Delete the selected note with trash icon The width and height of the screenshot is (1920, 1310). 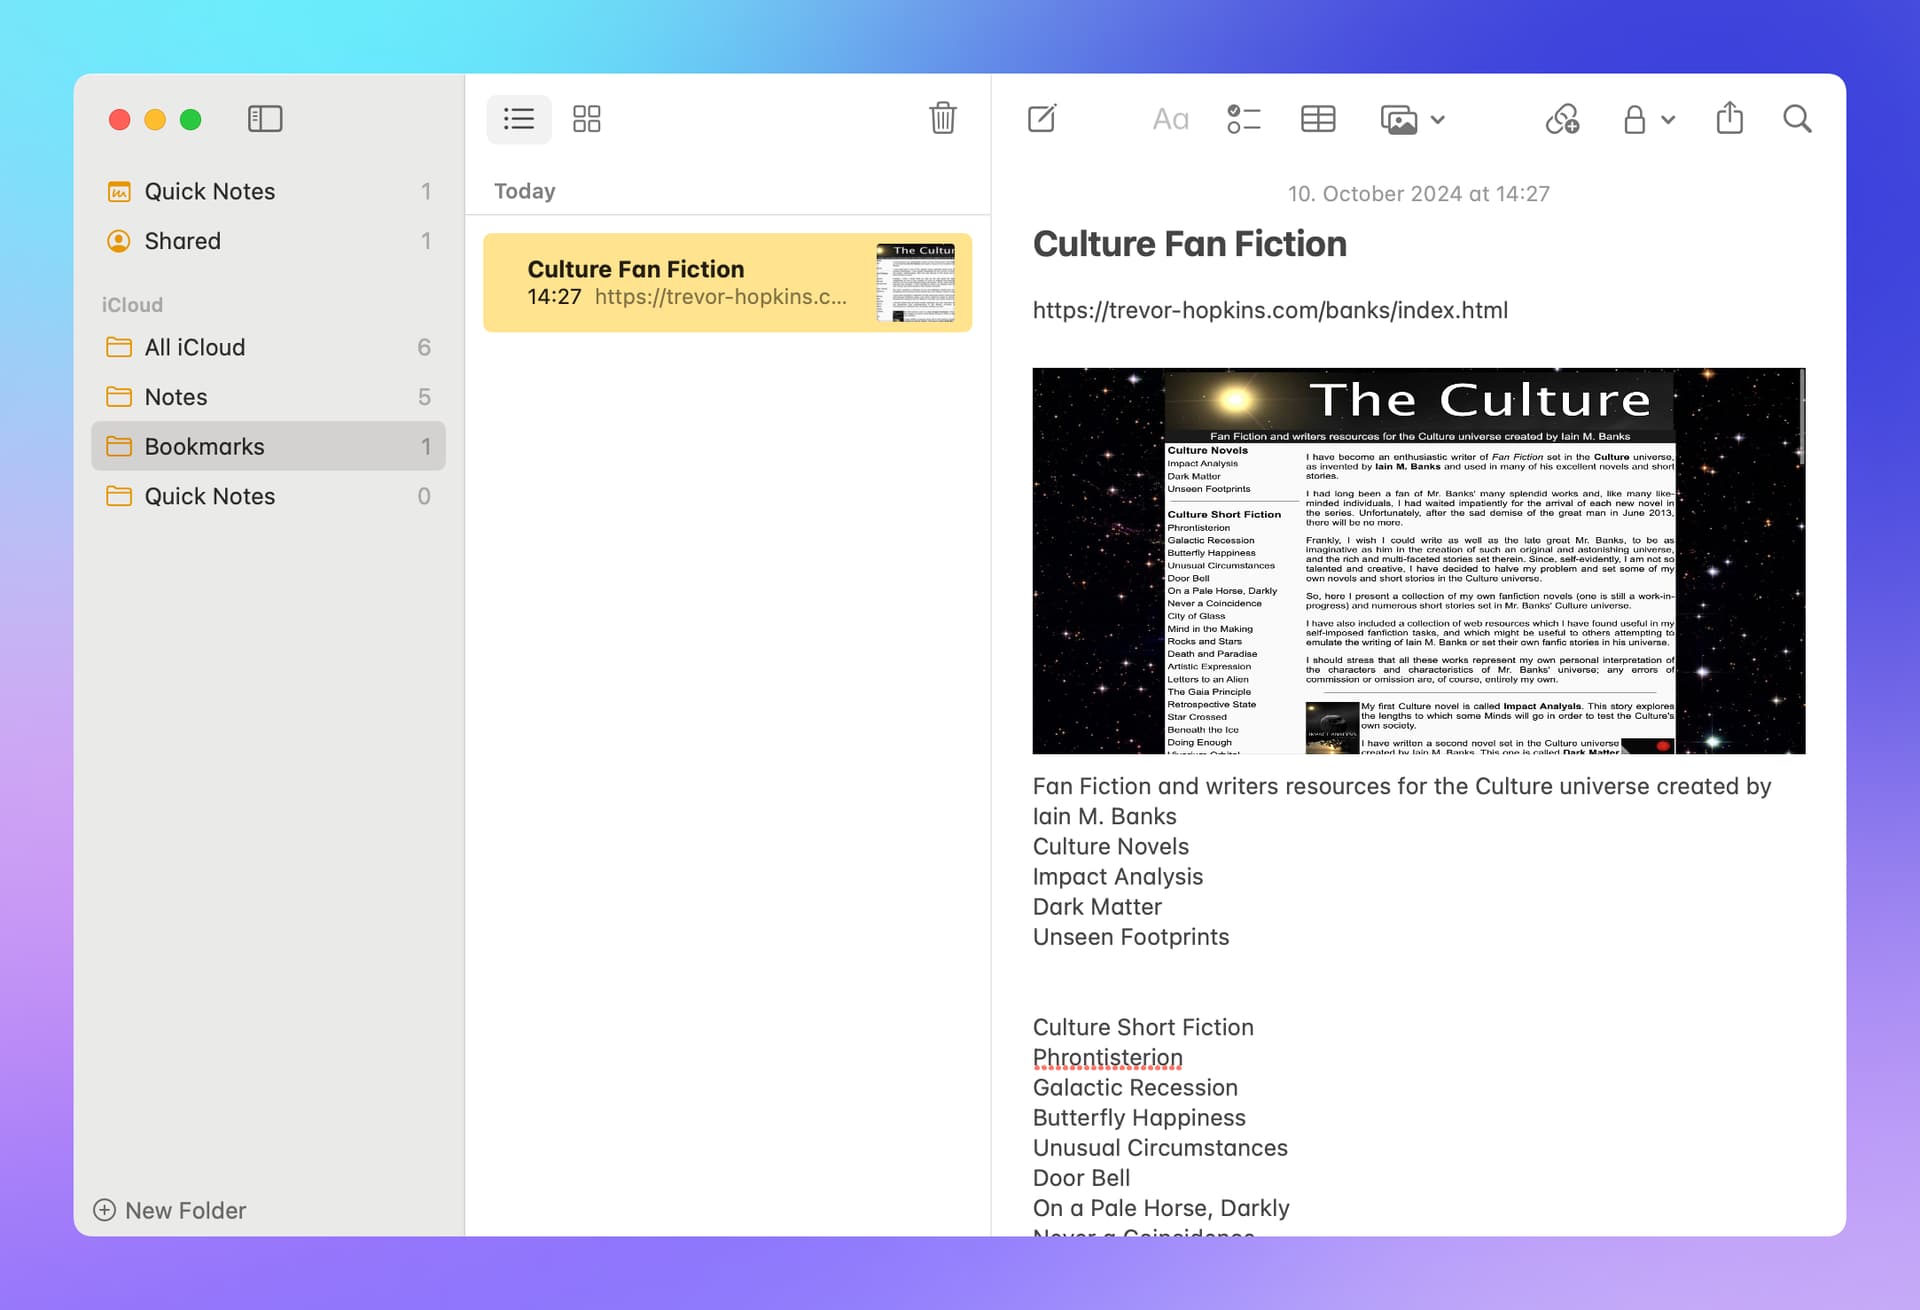click(942, 119)
